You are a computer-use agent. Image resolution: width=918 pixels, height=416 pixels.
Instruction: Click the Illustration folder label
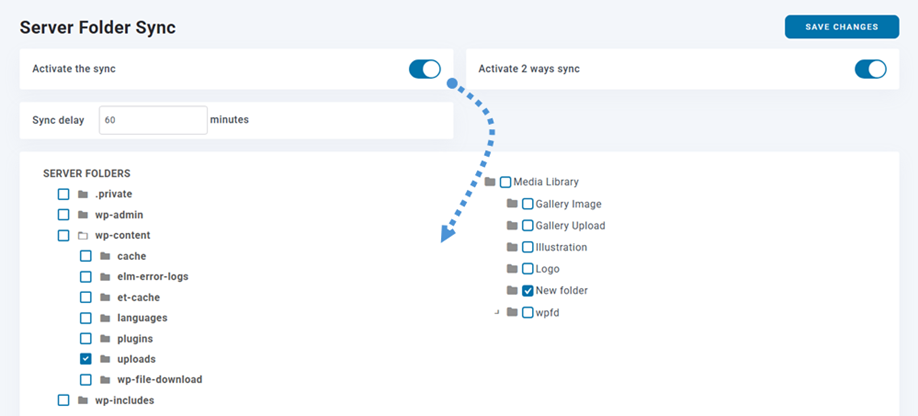tap(561, 247)
